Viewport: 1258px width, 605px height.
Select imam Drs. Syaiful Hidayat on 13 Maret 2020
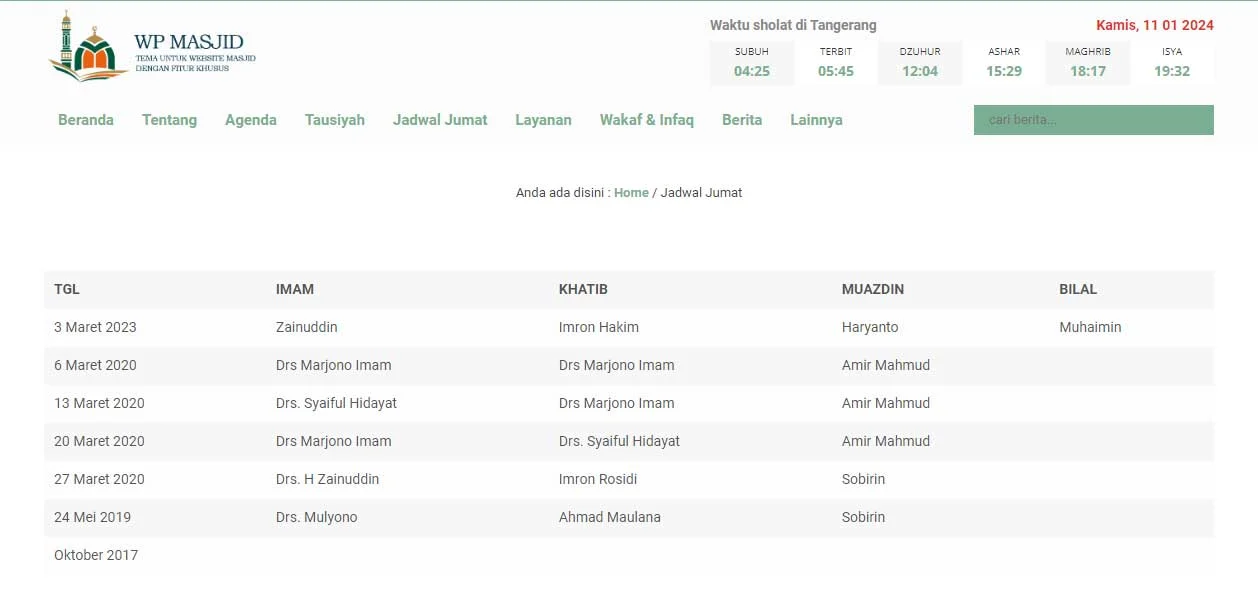coord(337,403)
